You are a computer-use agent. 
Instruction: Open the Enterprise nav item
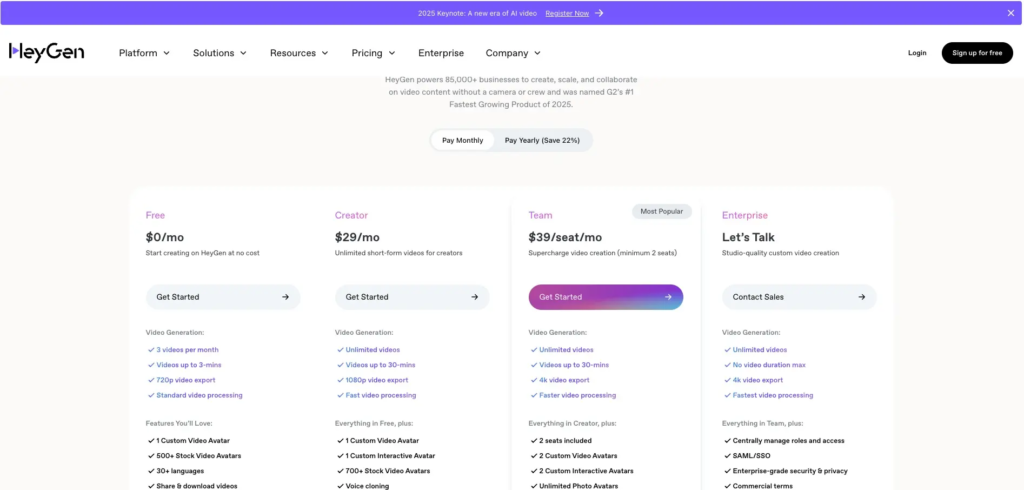[x=441, y=53]
